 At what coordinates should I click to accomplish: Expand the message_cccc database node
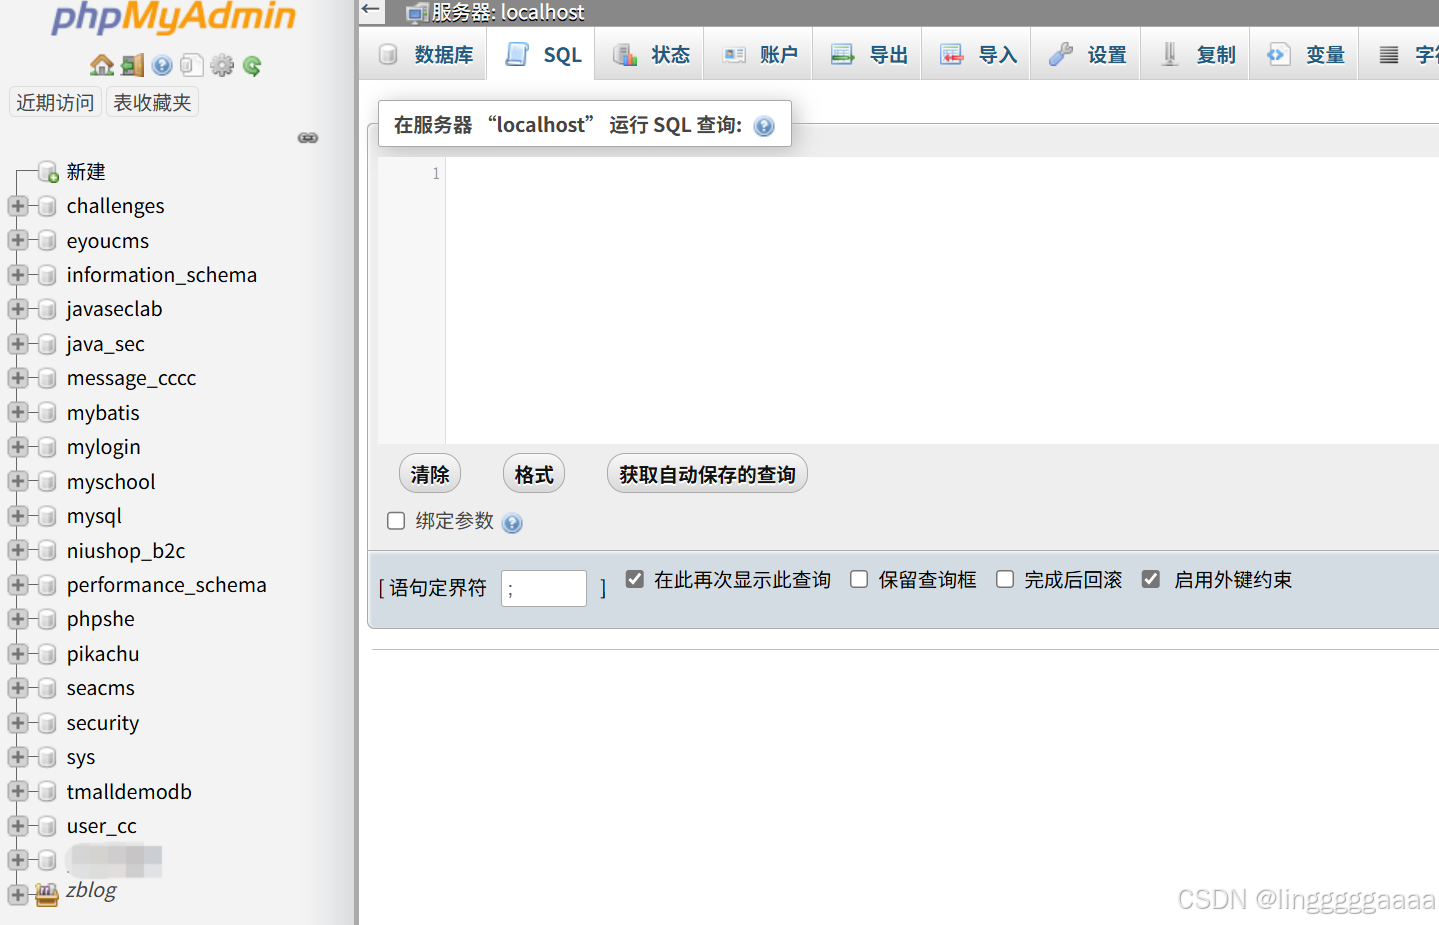17,378
